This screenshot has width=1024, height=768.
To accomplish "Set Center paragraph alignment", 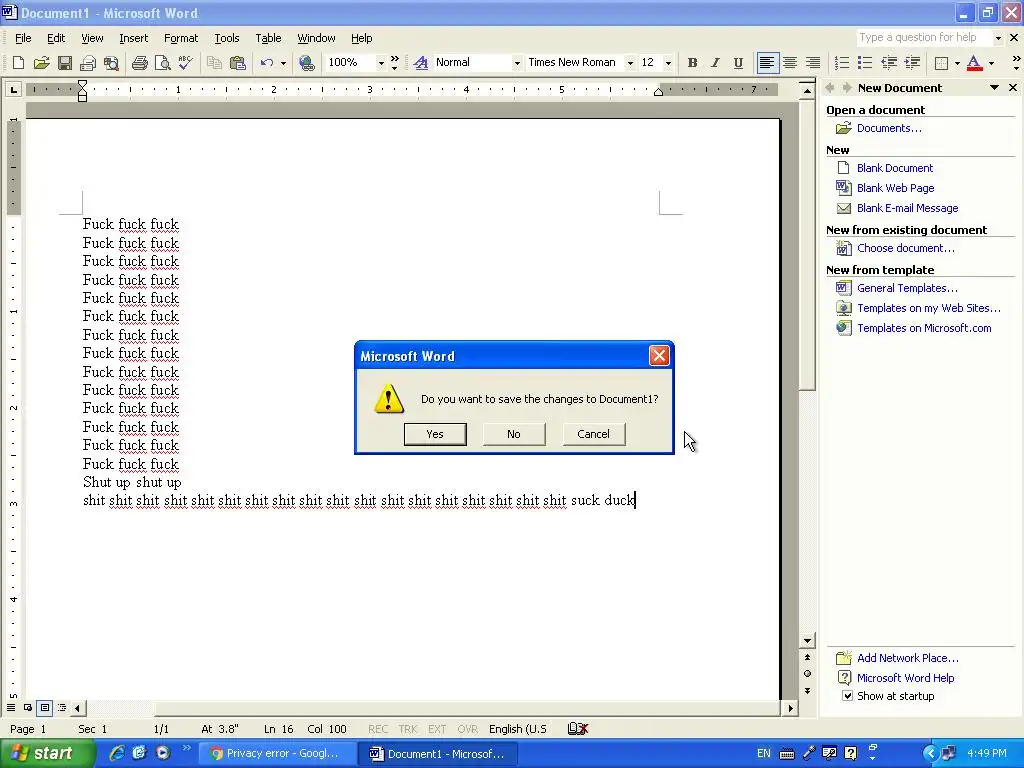I will [x=790, y=63].
